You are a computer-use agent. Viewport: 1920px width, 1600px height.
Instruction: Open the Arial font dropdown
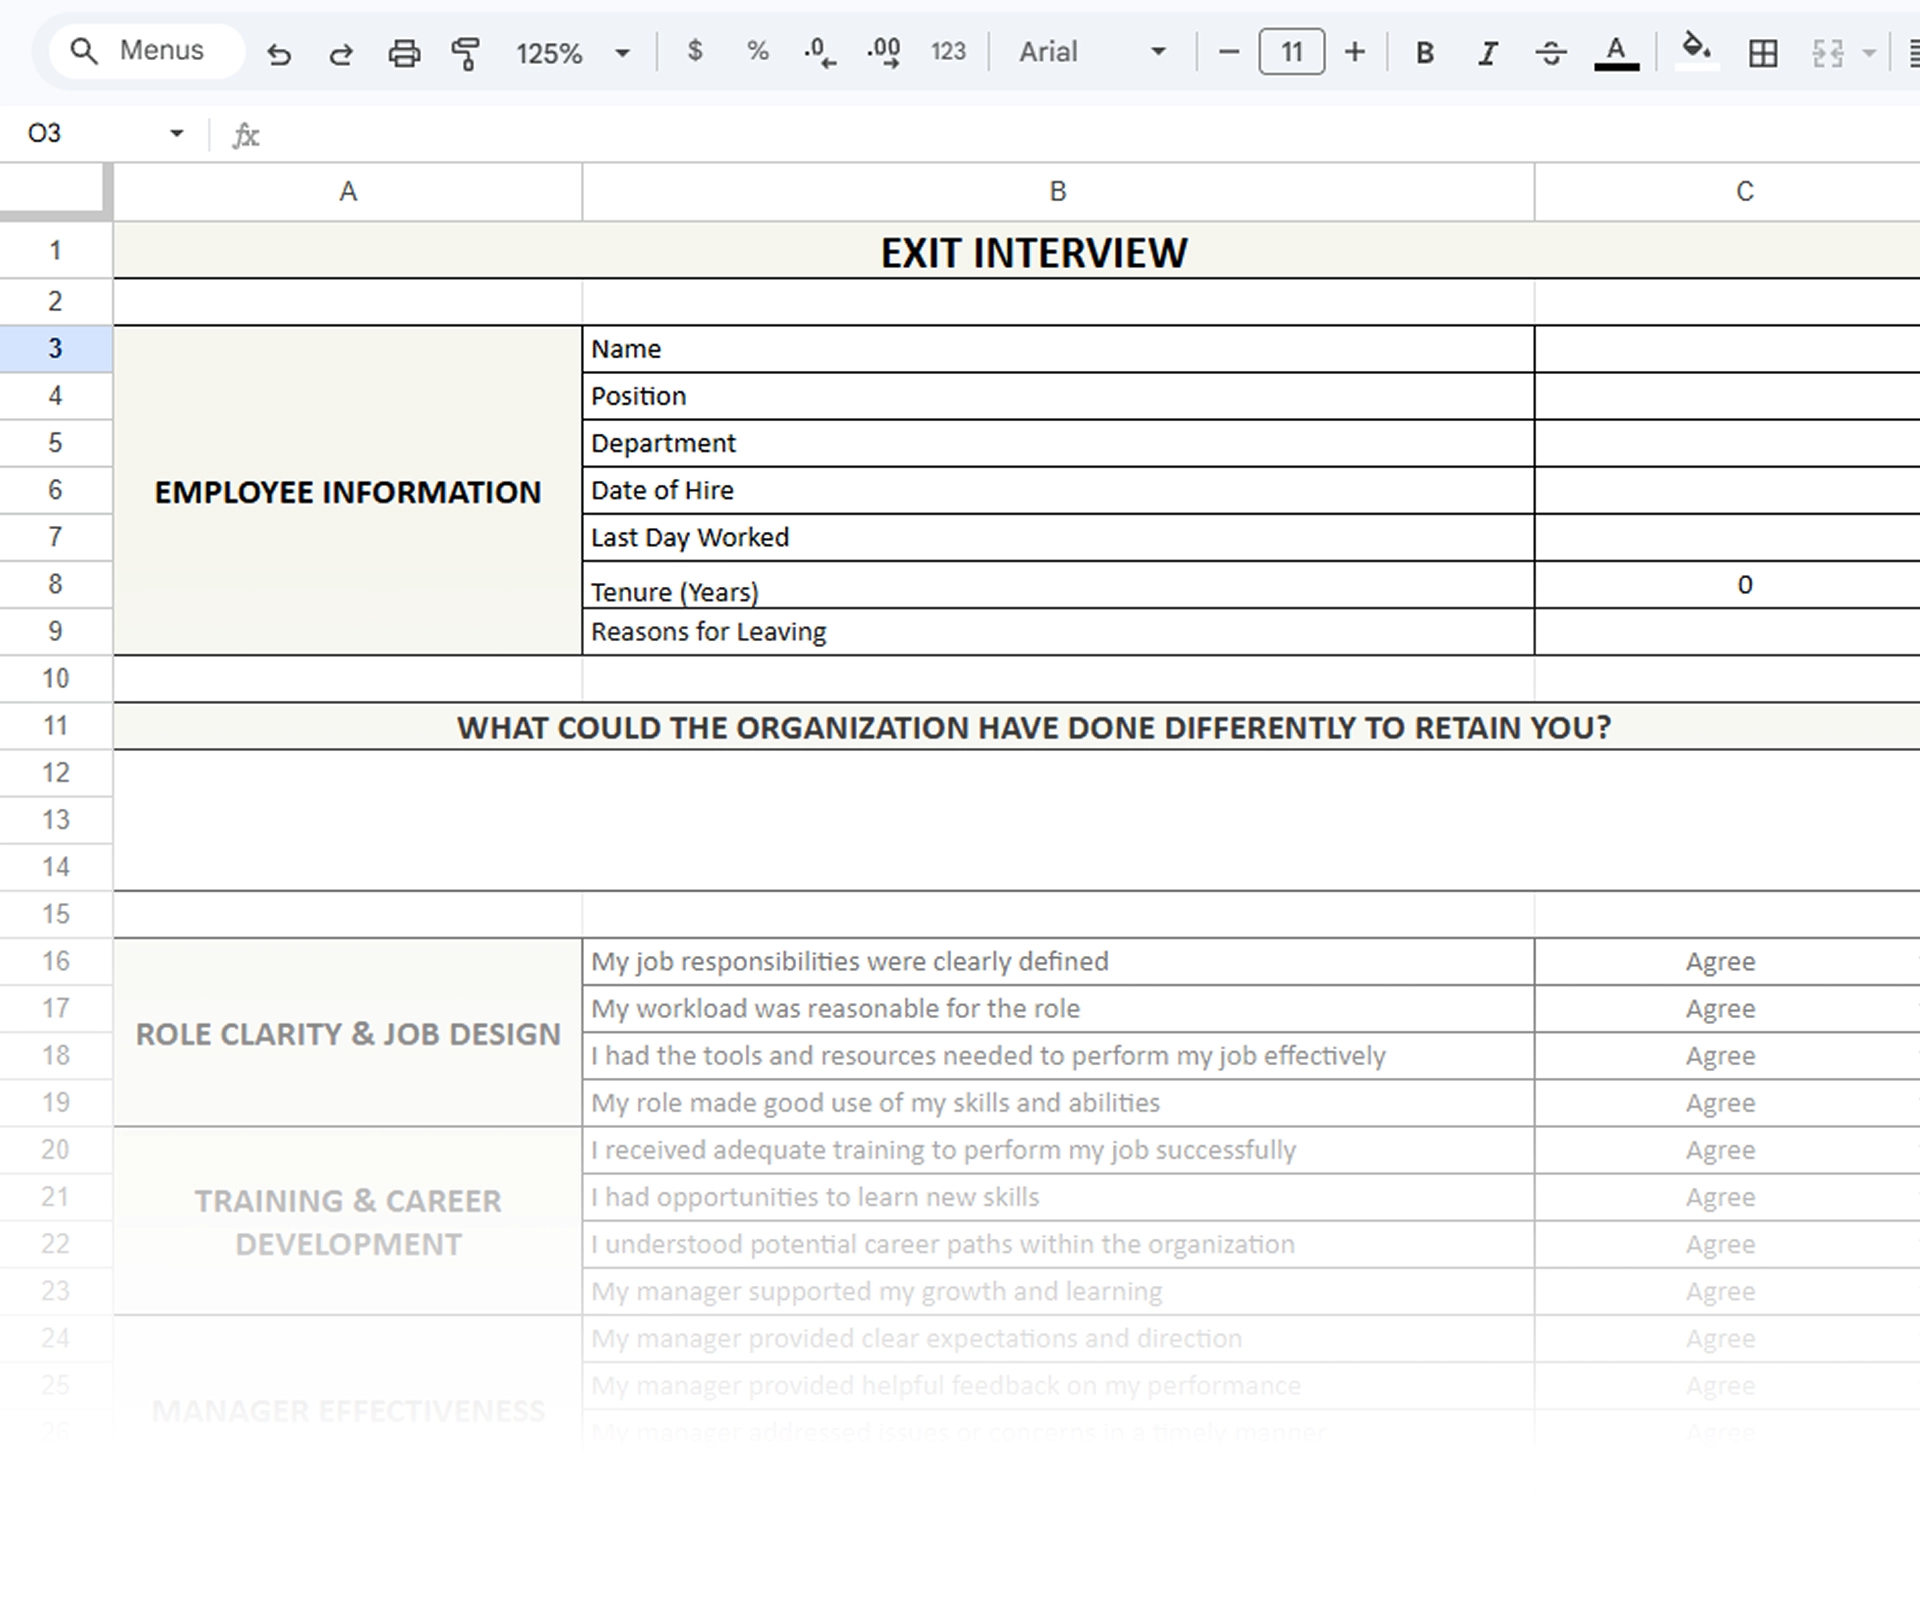1092,51
